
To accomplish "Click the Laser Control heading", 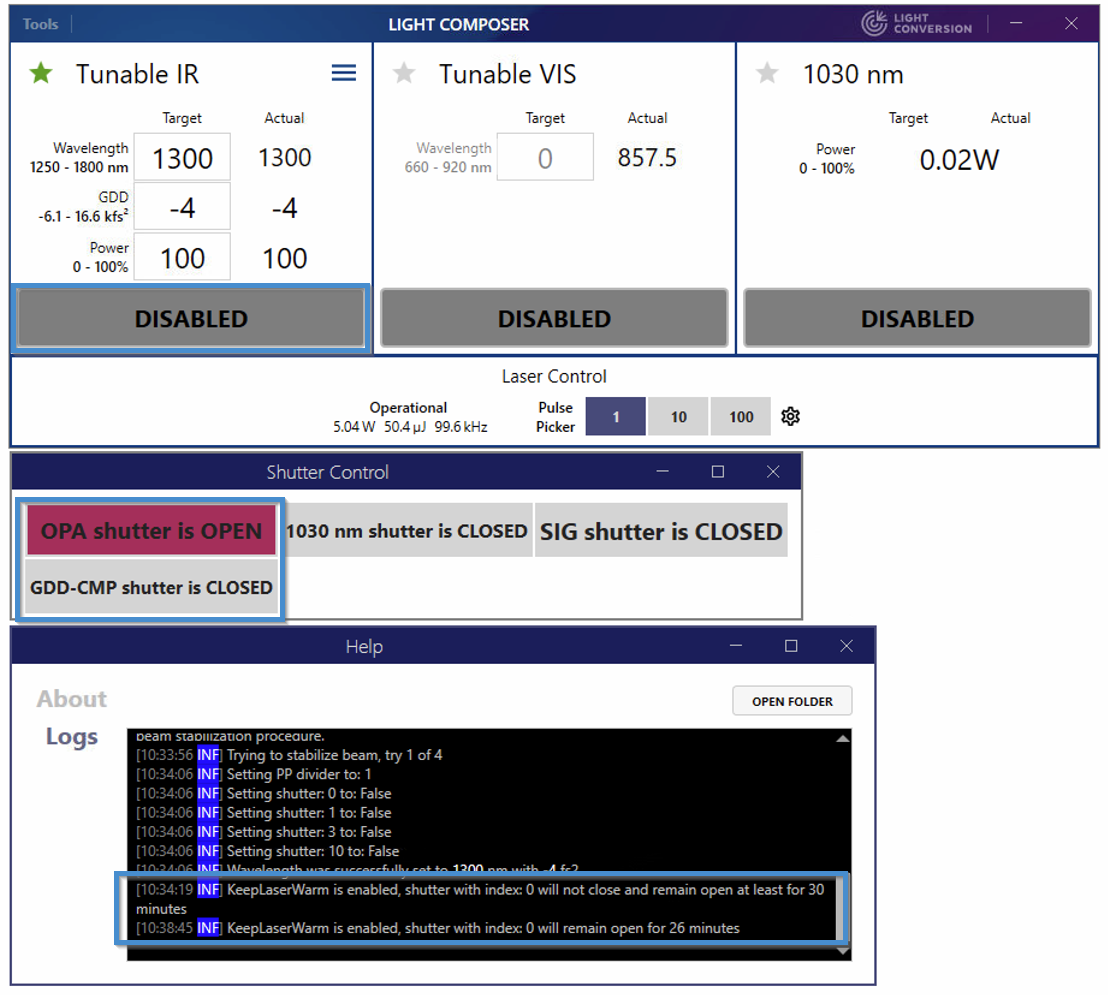I will point(554,376).
